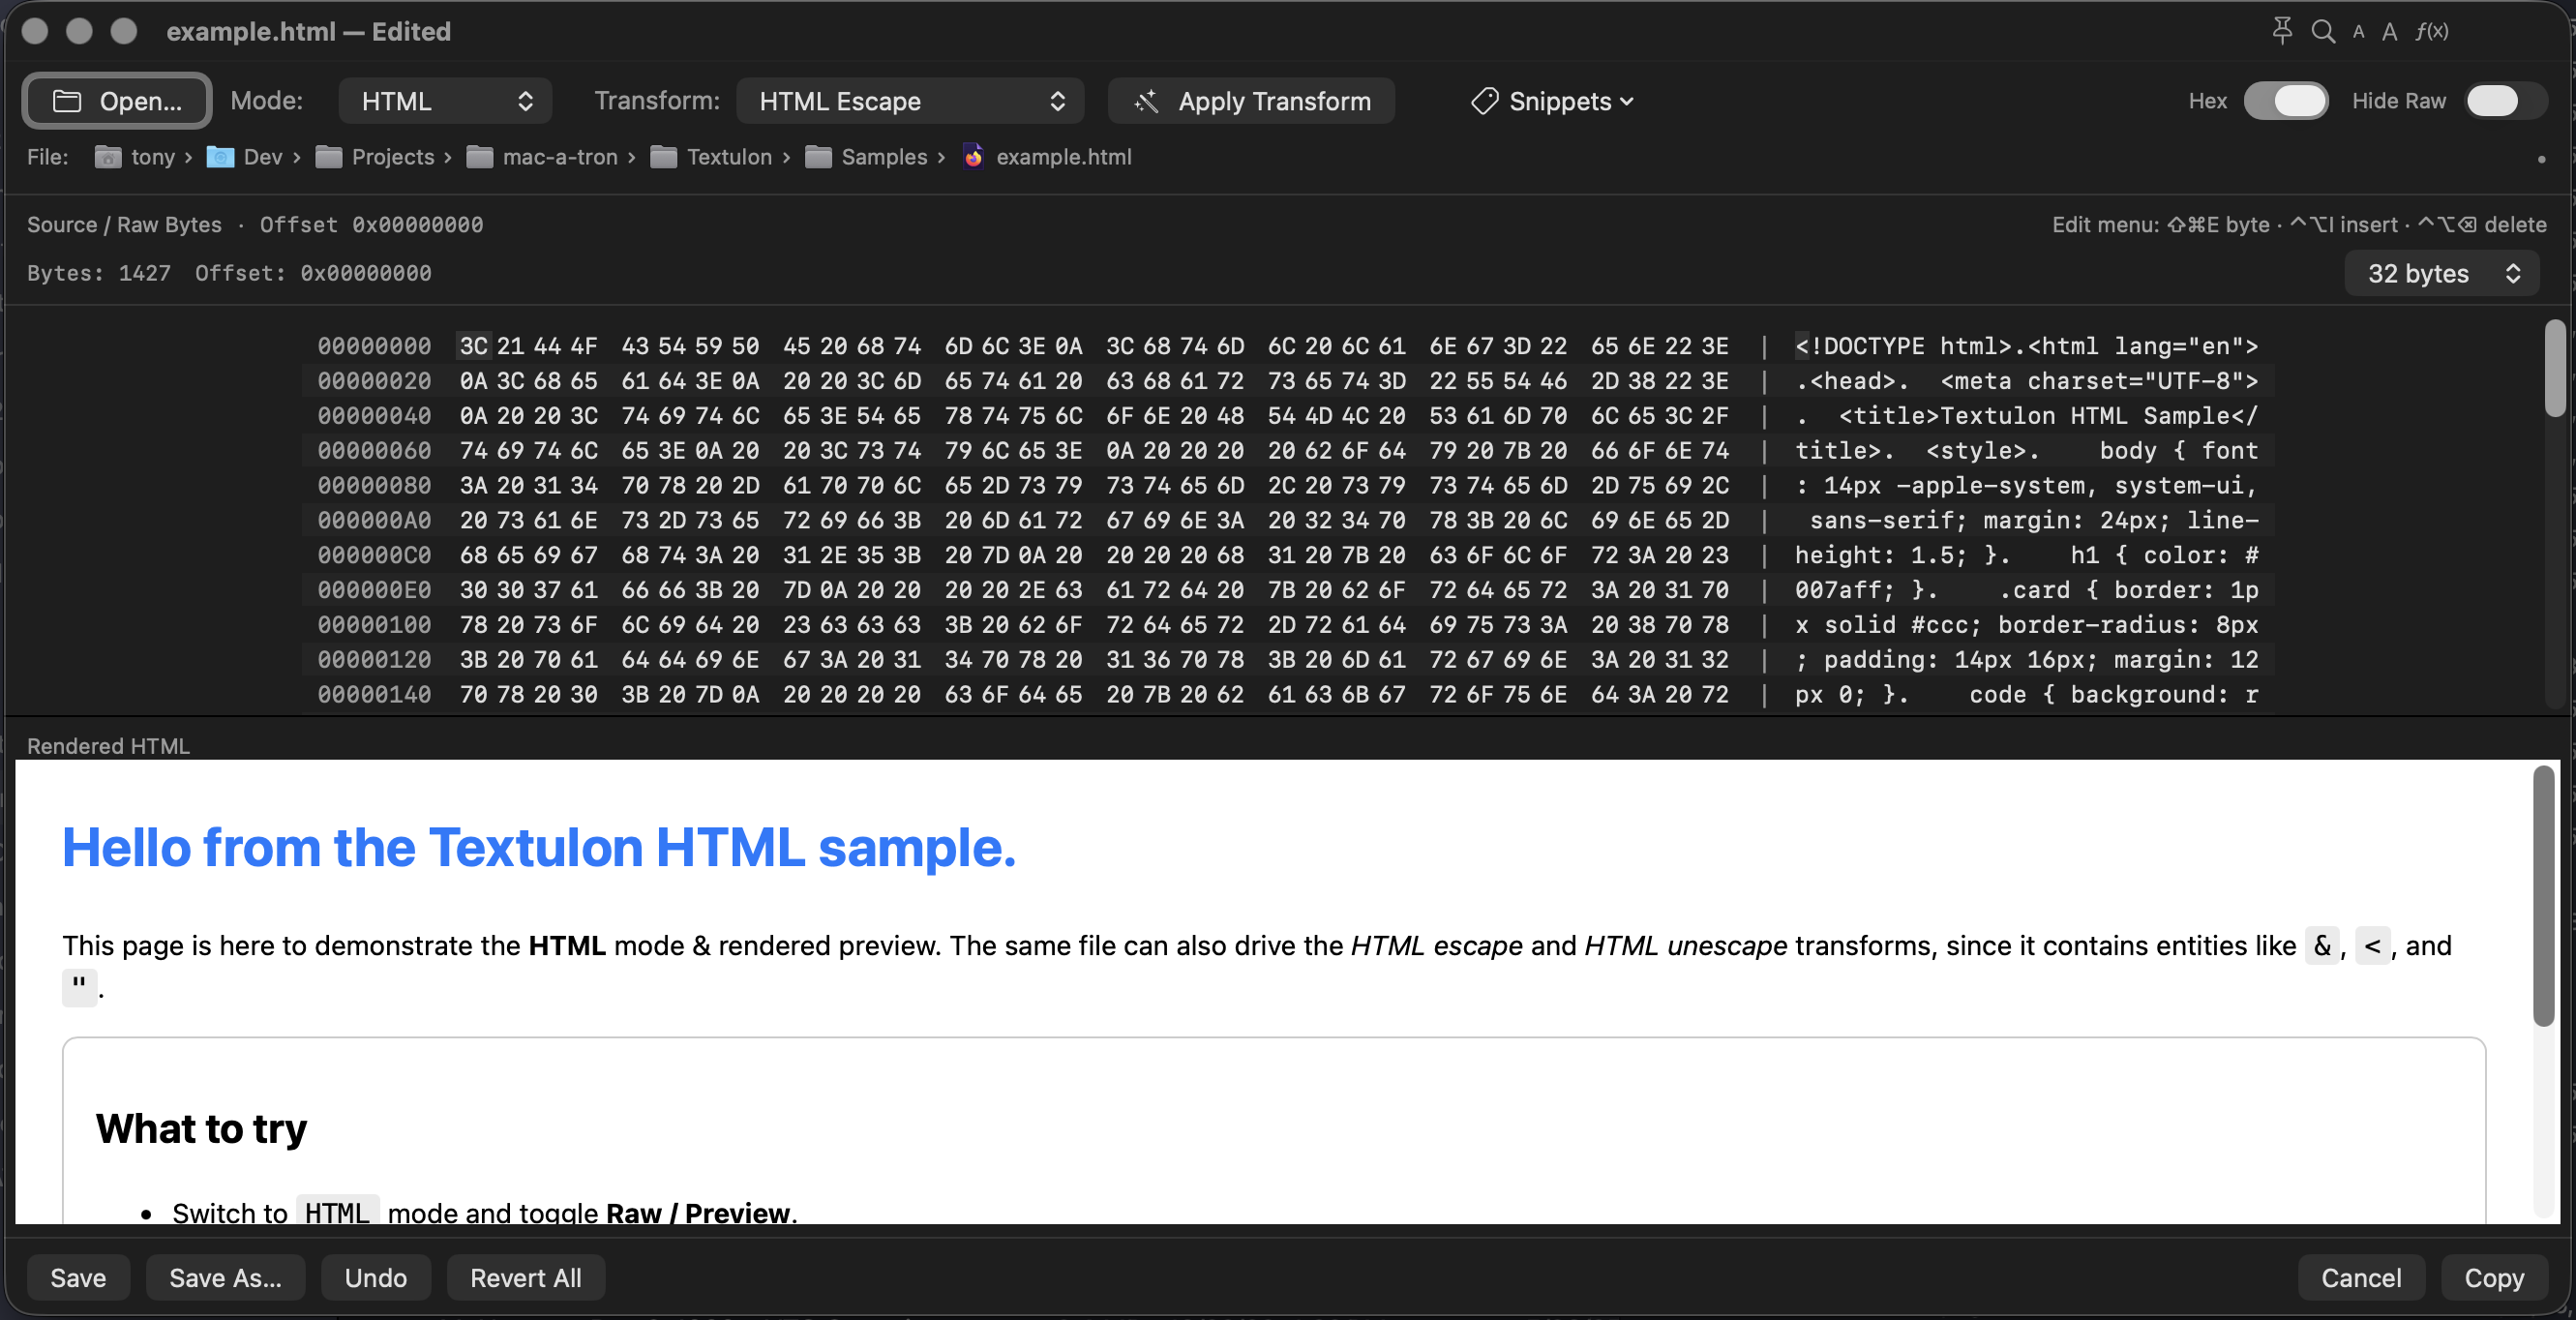This screenshot has width=2576, height=1320.
Task: Click the offset label 00000020
Action: 374,381
